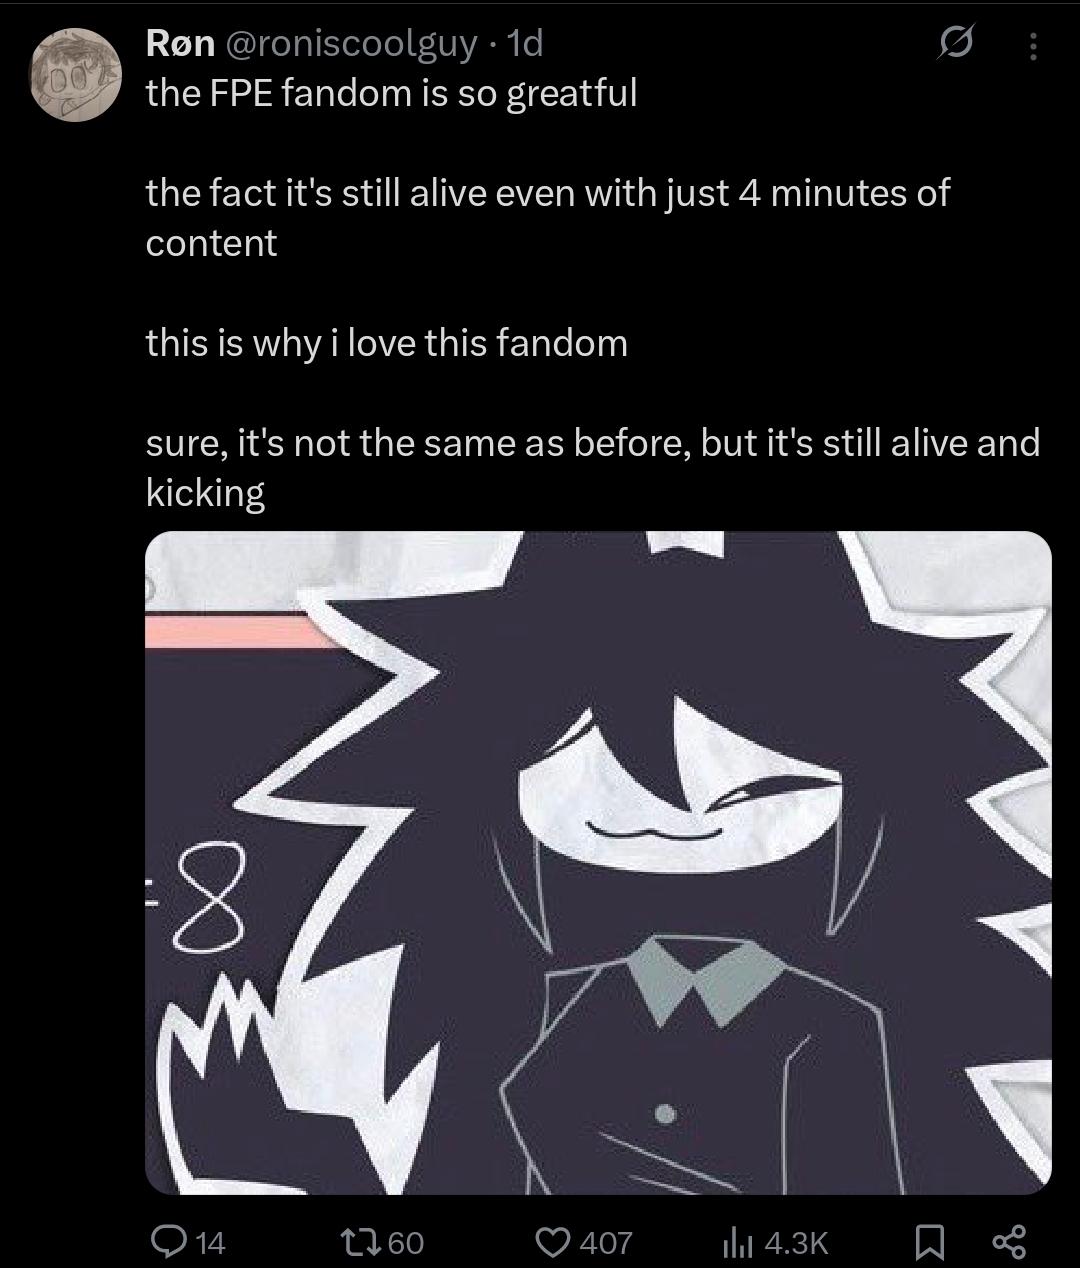Click the "this is why i love this fandom" line
The height and width of the screenshot is (1268, 1080).
[x=387, y=343]
